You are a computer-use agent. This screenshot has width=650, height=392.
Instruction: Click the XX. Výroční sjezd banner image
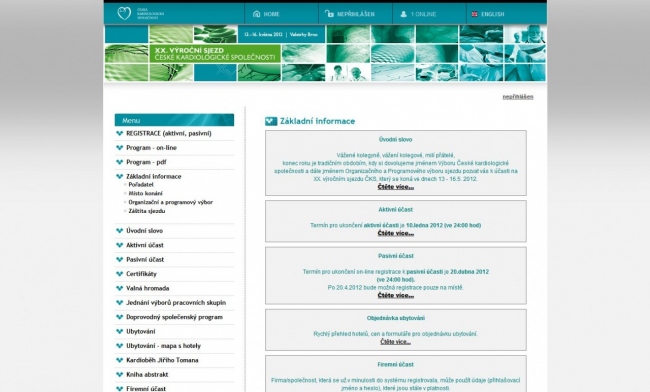point(325,53)
